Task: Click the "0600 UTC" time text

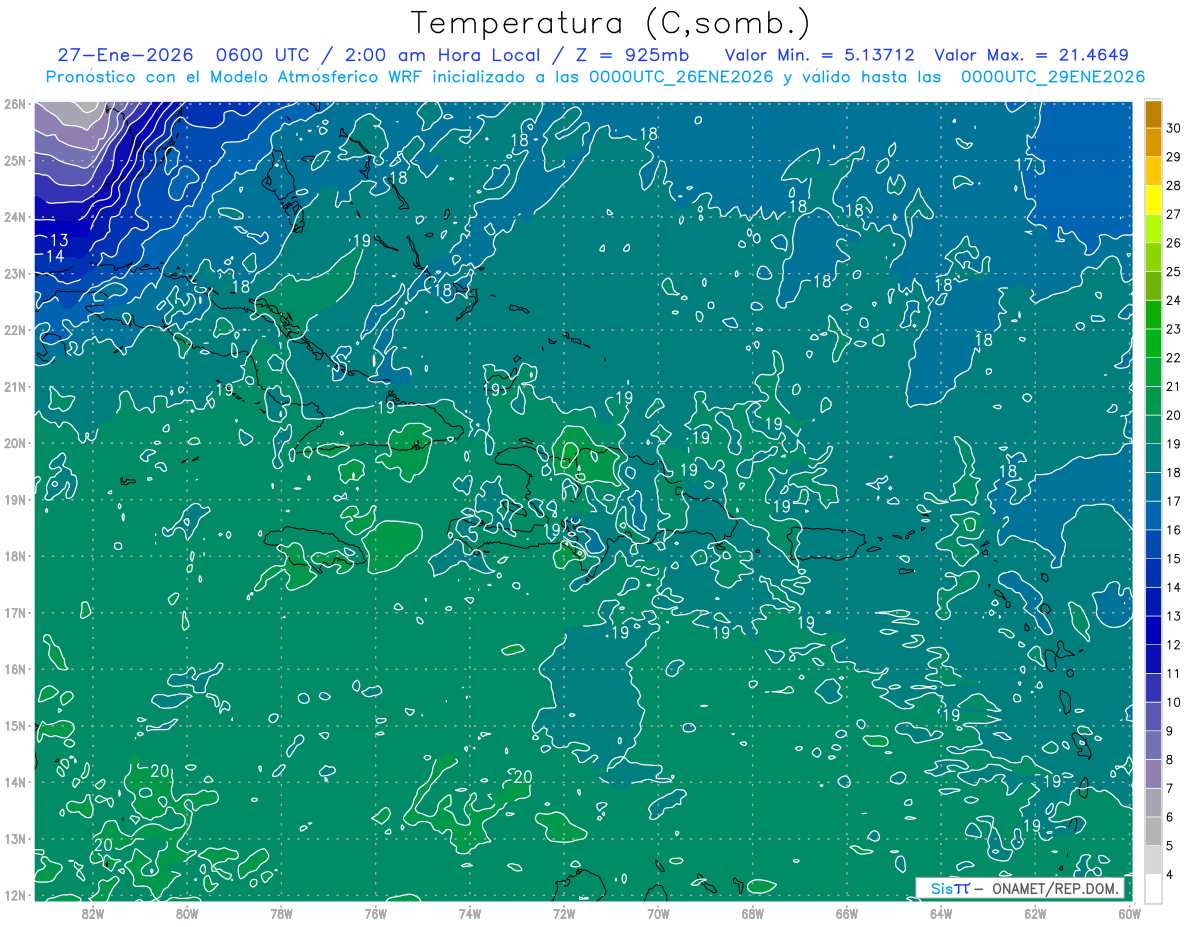Action: pyautogui.click(x=263, y=55)
